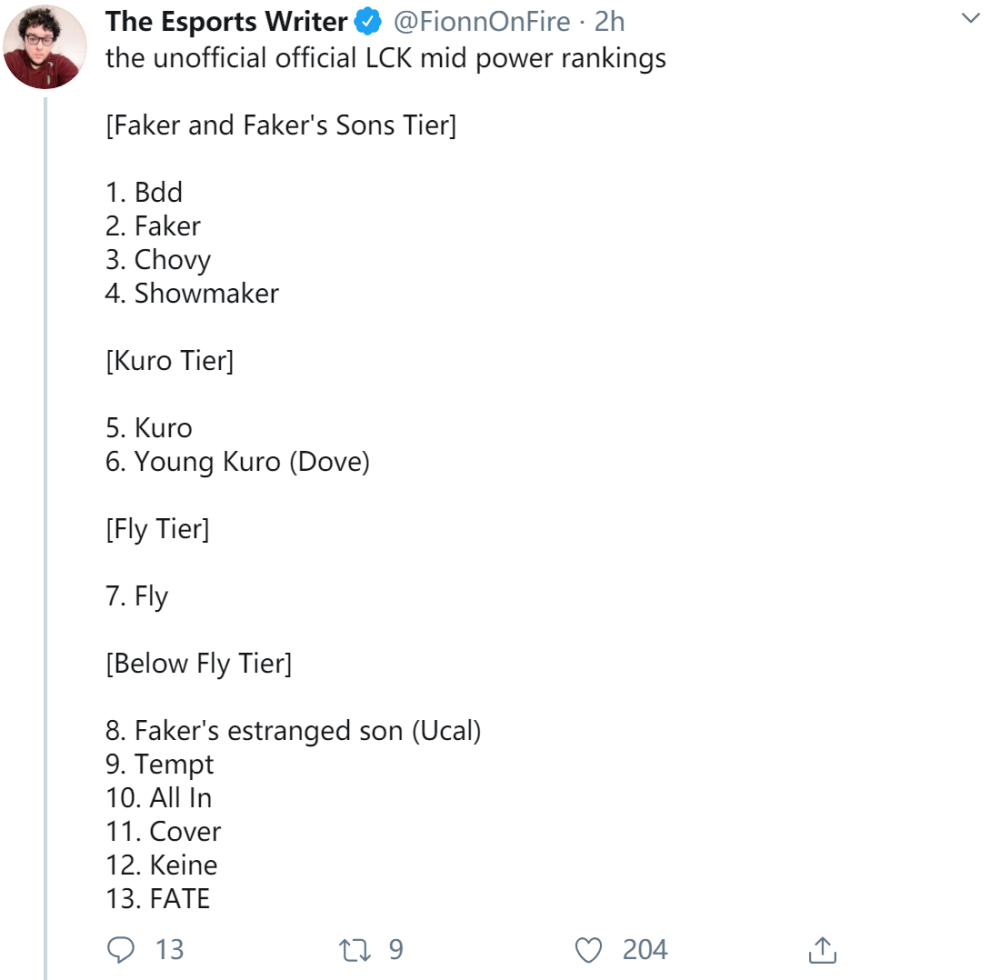
Task: Click the reply speech bubble icon
Action: 120,949
